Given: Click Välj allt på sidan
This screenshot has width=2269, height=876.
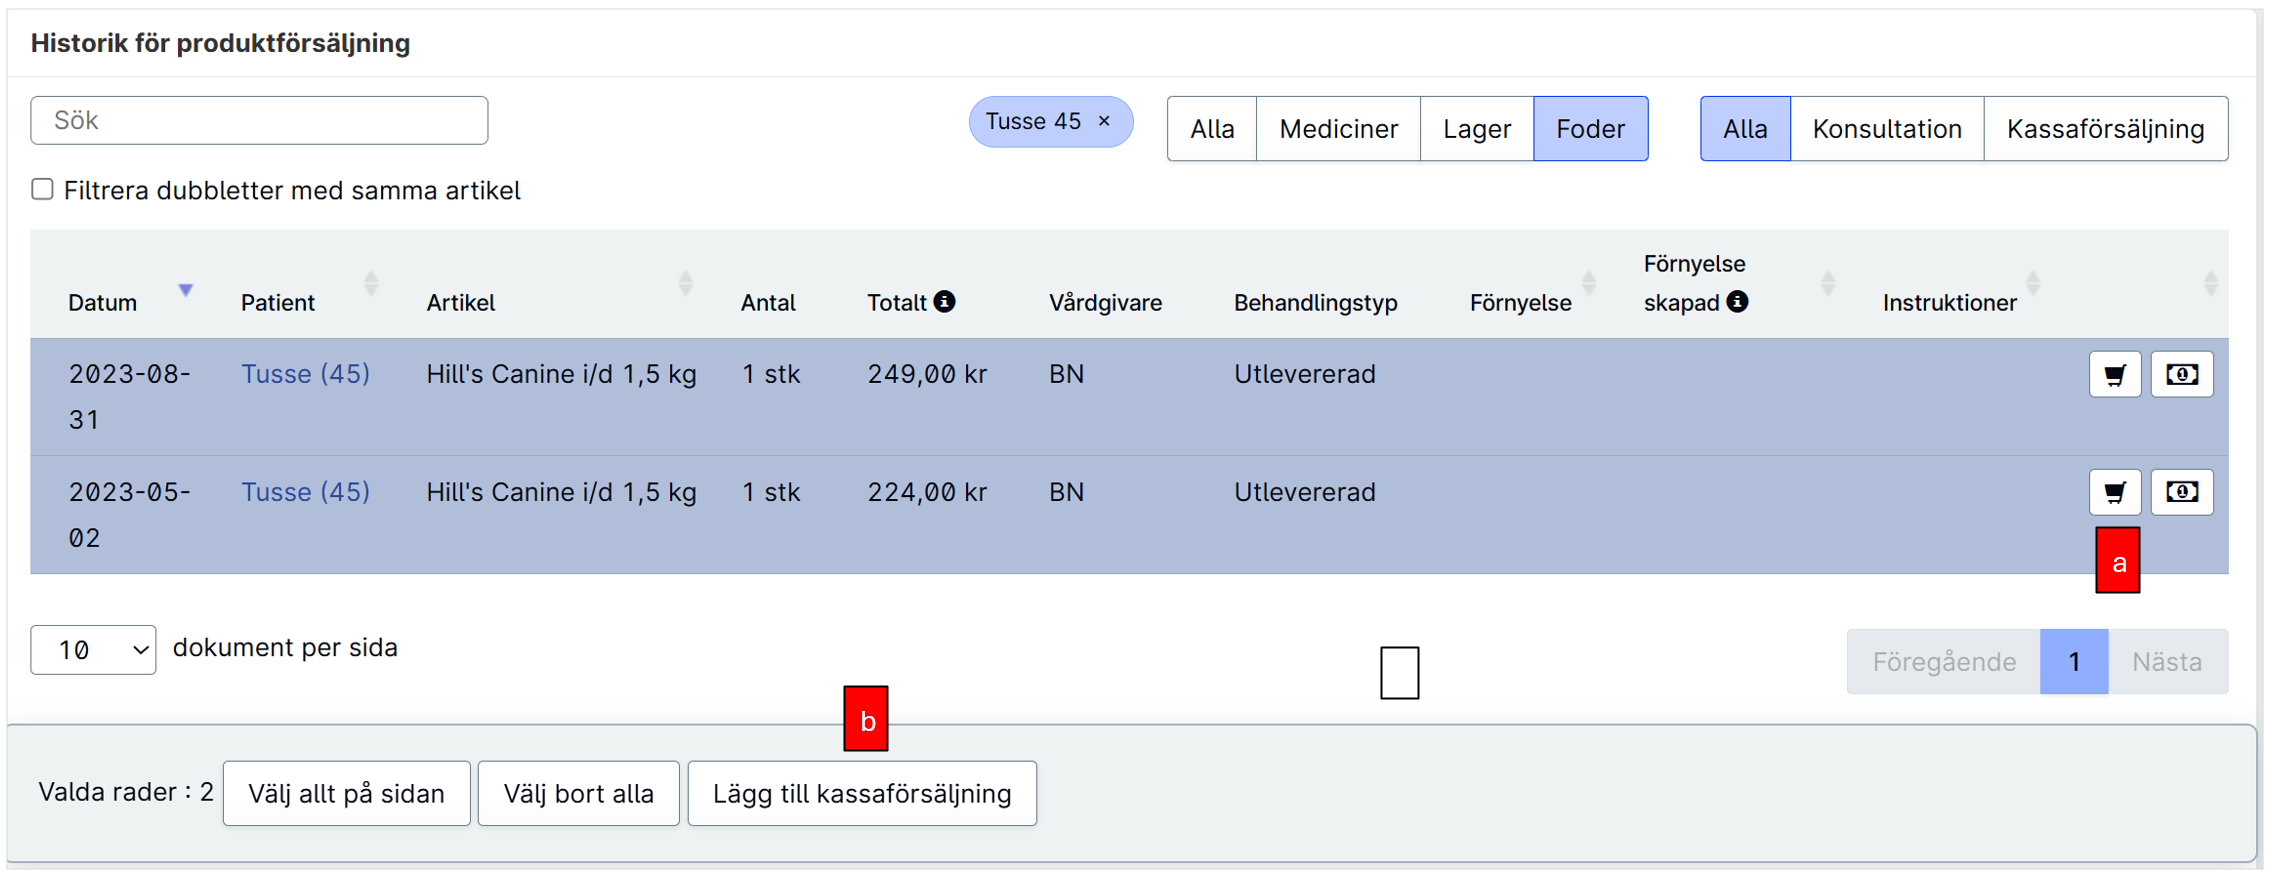Looking at the screenshot, I should click(346, 794).
